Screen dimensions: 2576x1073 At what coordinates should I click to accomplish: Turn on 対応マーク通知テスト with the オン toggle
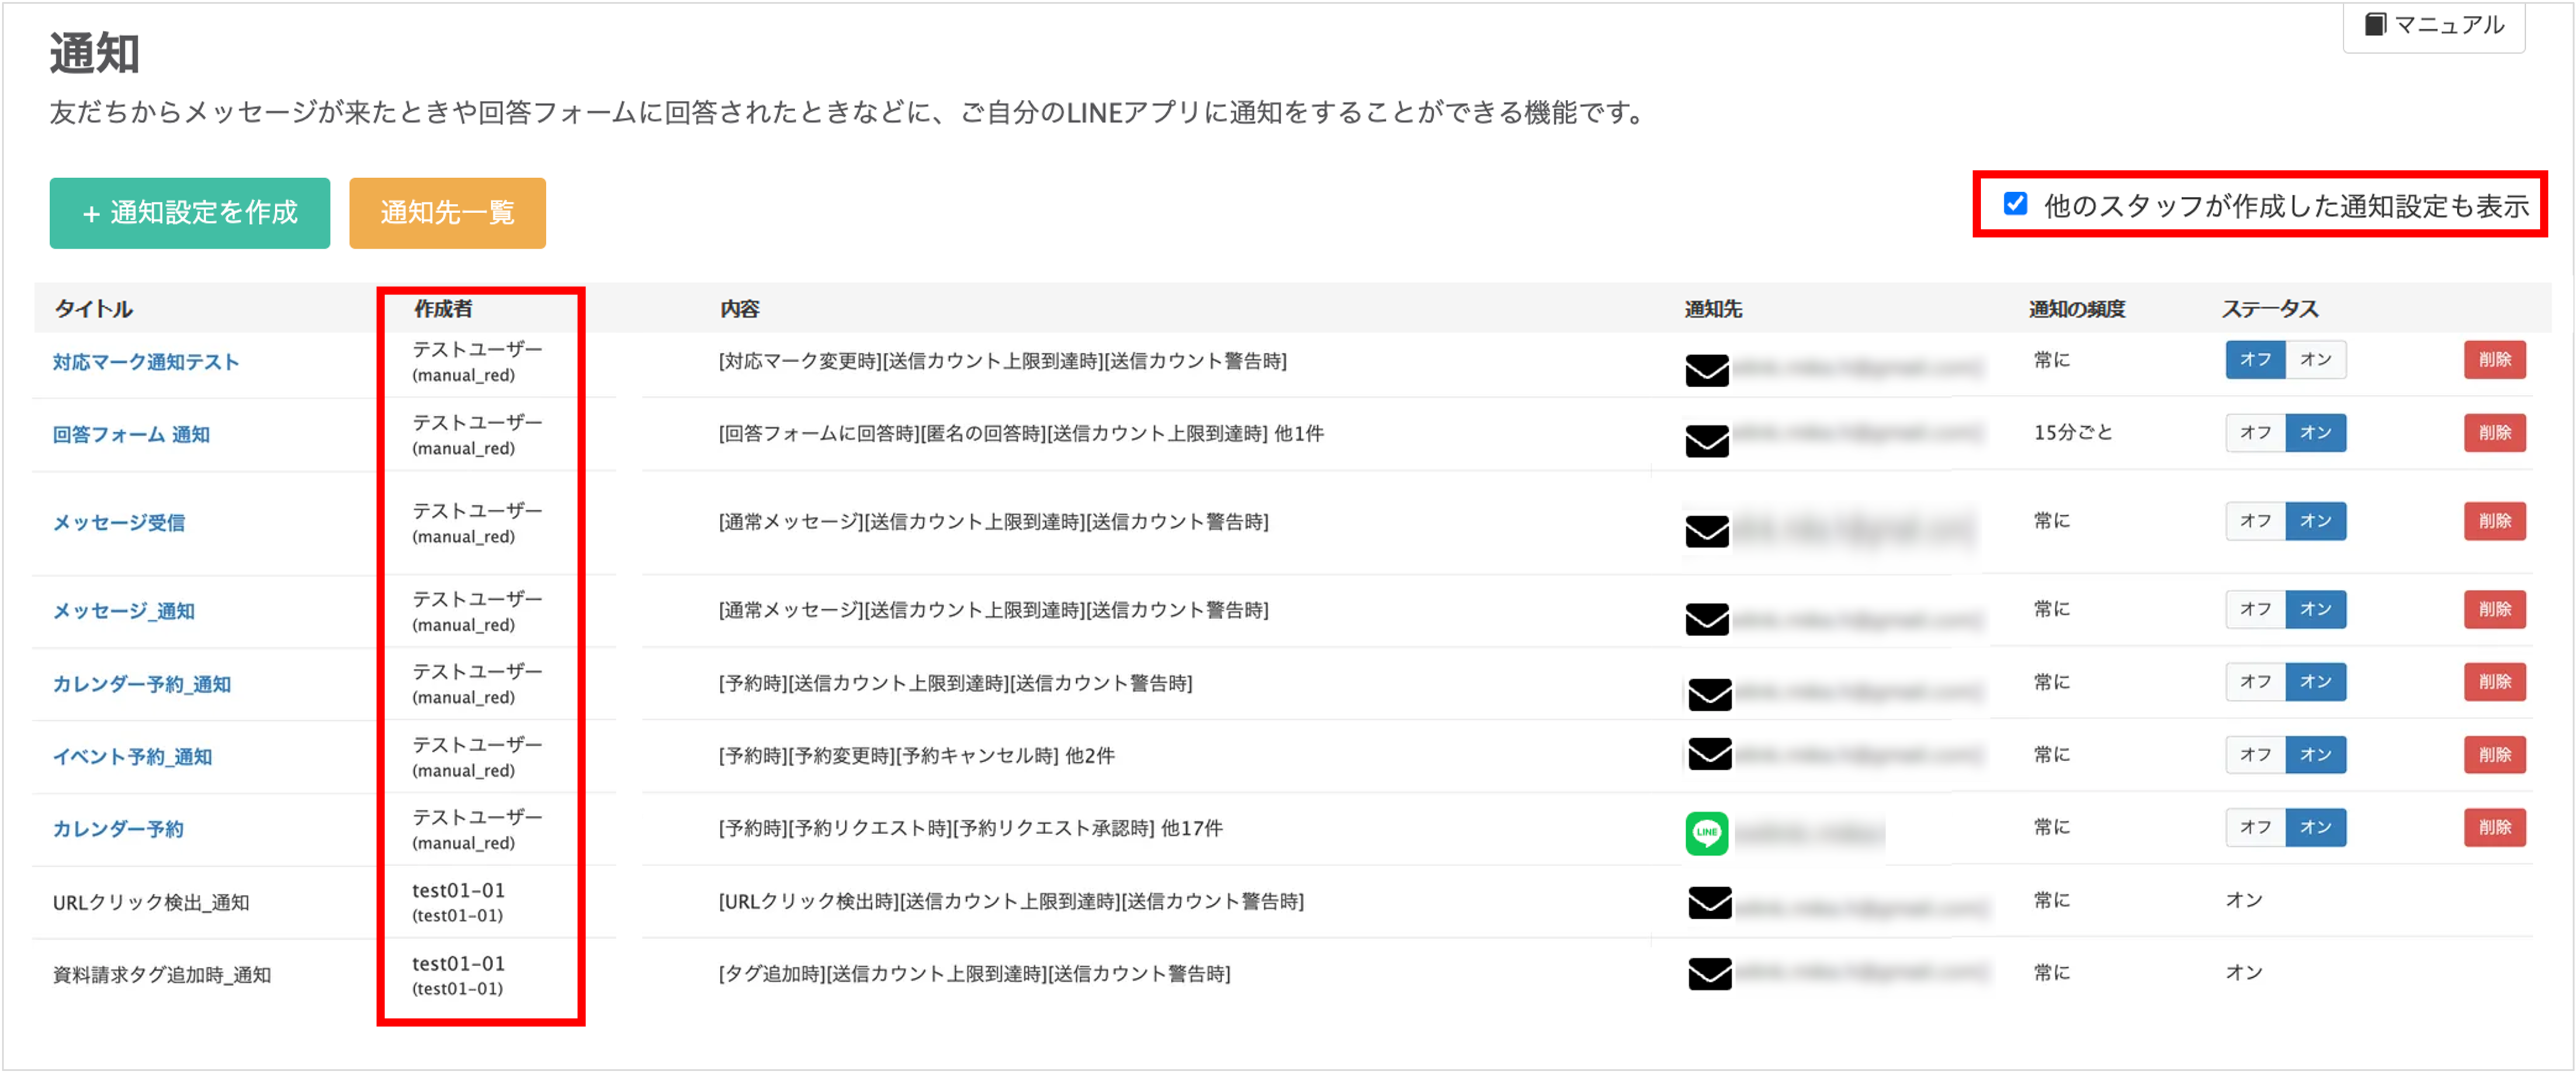[2318, 360]
